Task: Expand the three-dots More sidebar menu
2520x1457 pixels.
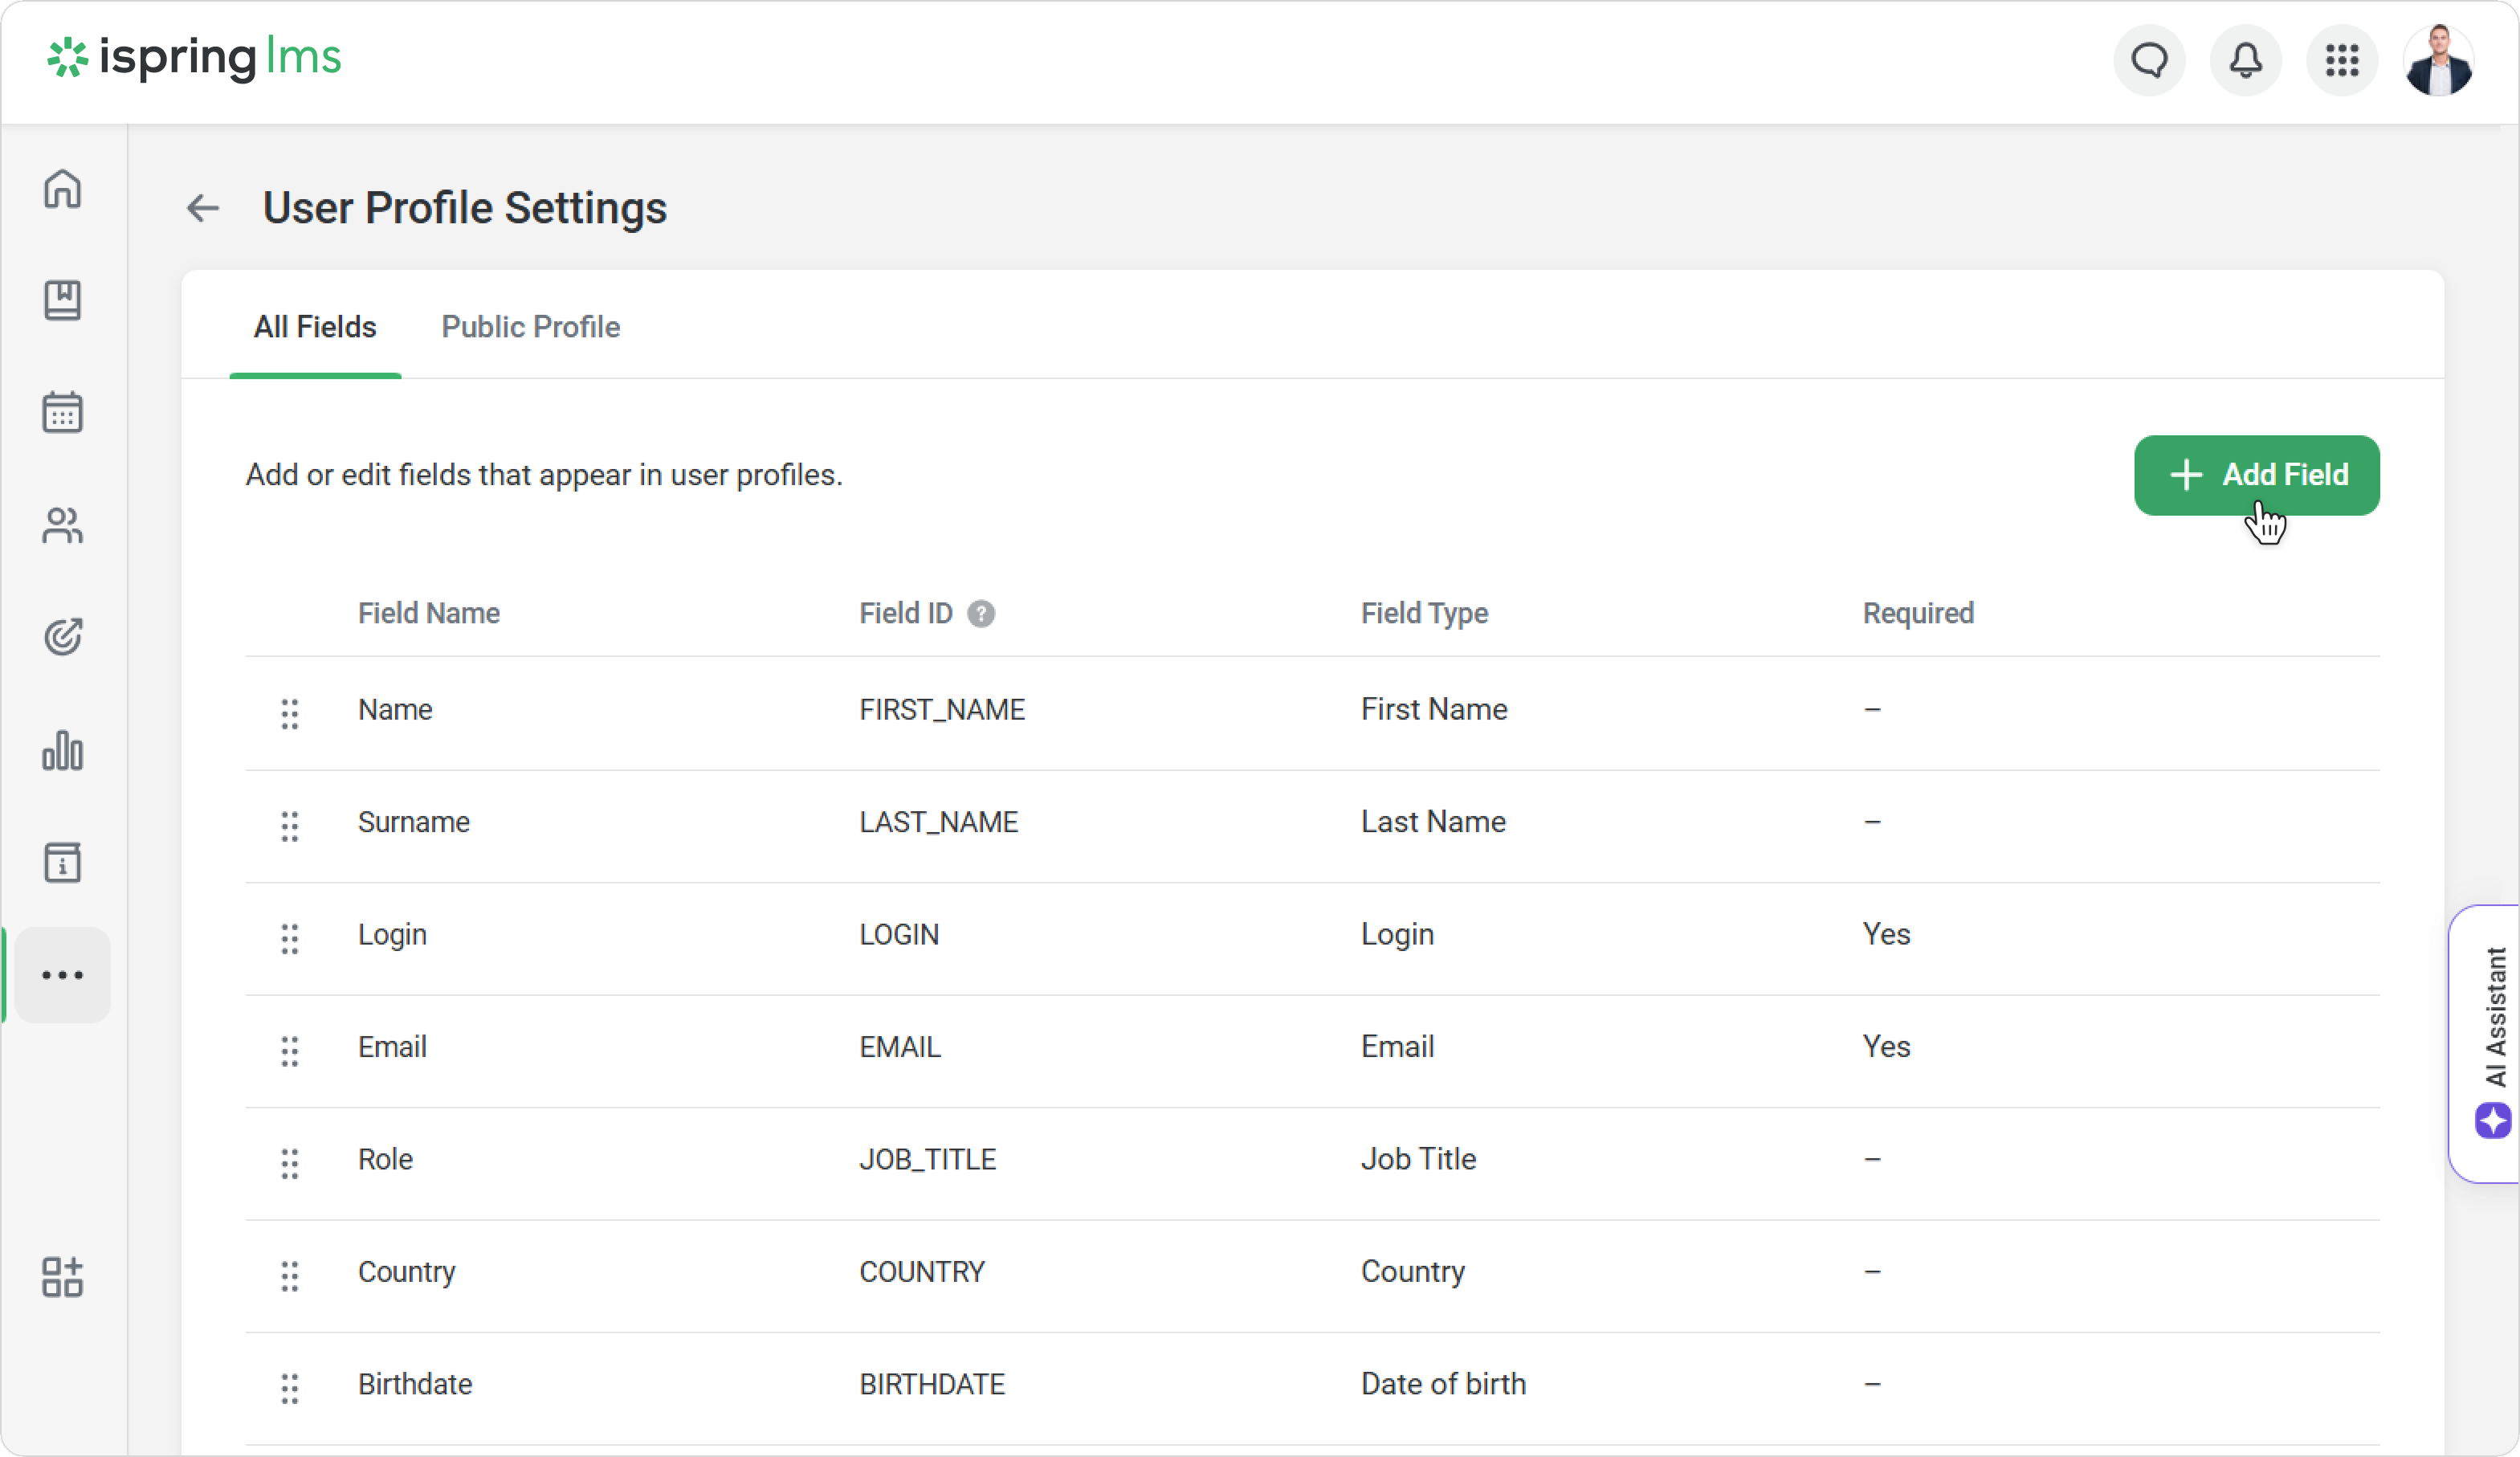Action: click(x=62, y=974)
